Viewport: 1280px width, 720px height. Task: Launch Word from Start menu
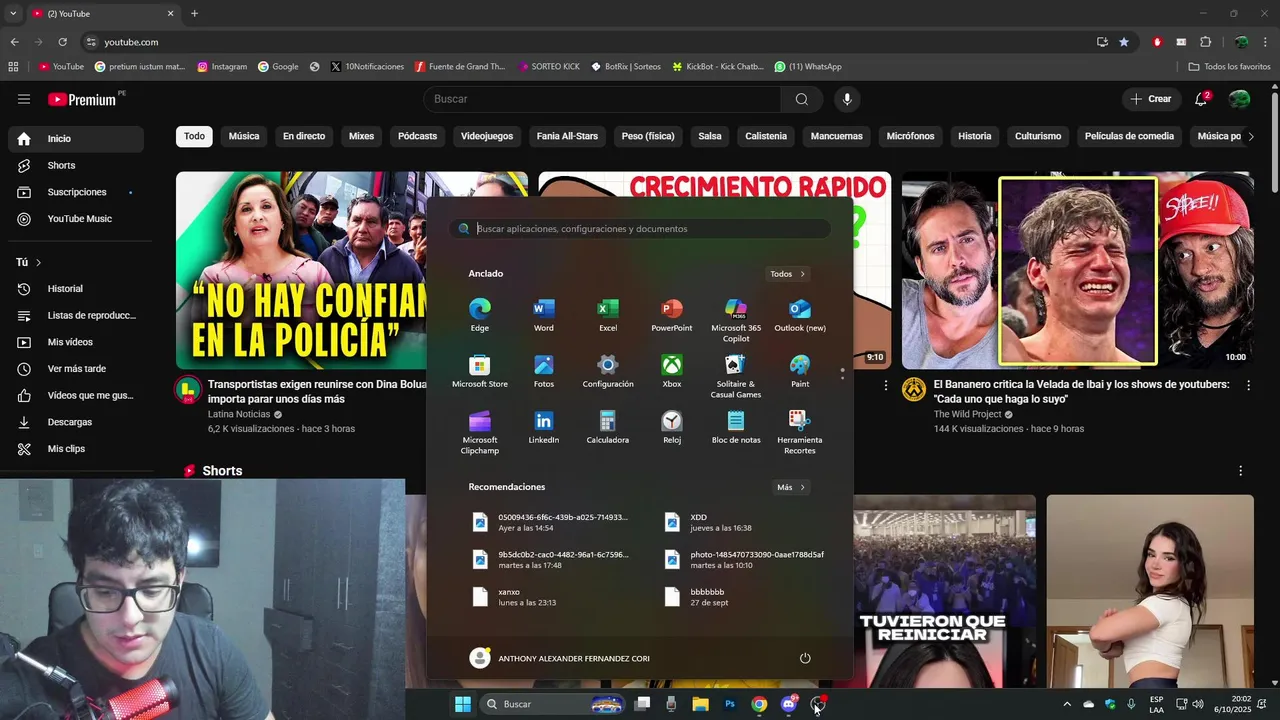point(544,315)
